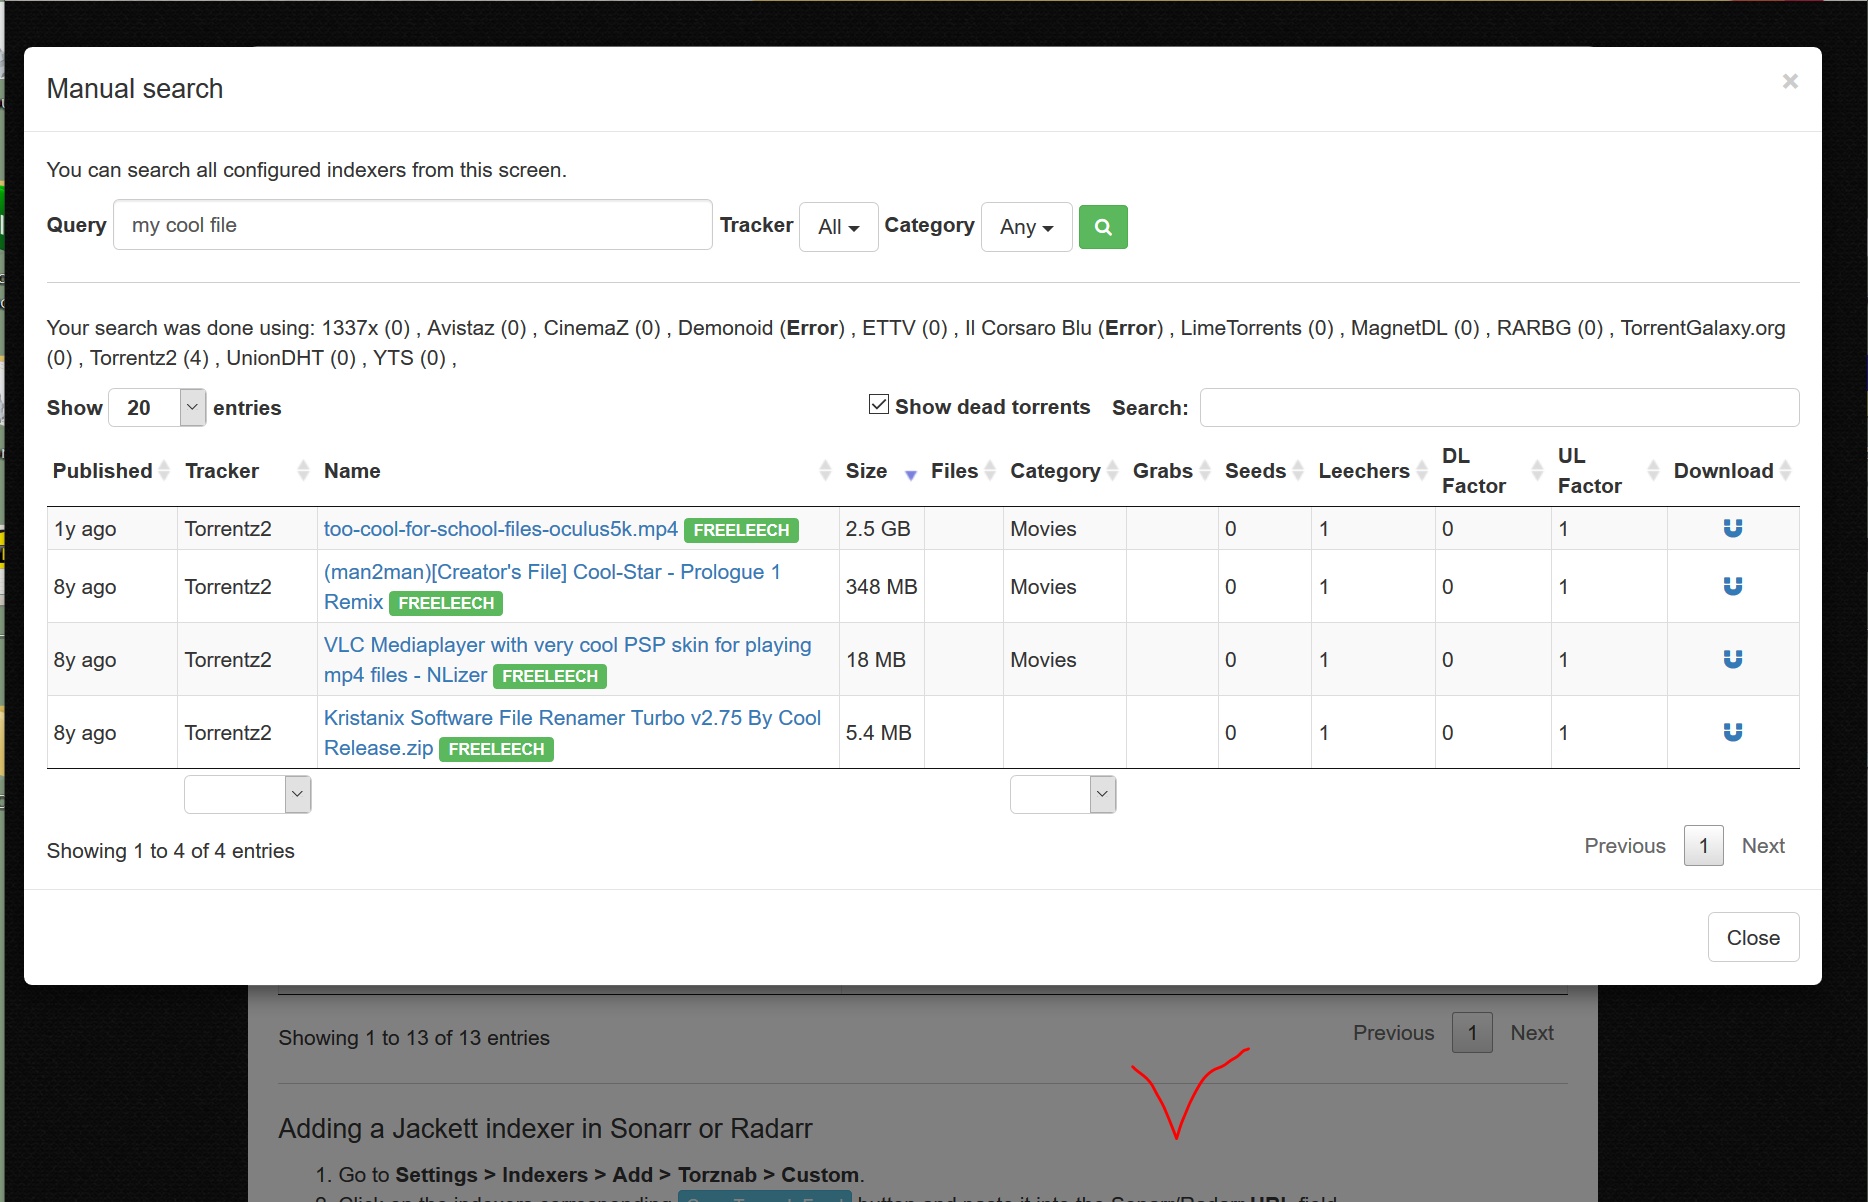Download the Cool-Star Prologue Remix torrent
1868x1202 pixels.
coord(1731,586)
